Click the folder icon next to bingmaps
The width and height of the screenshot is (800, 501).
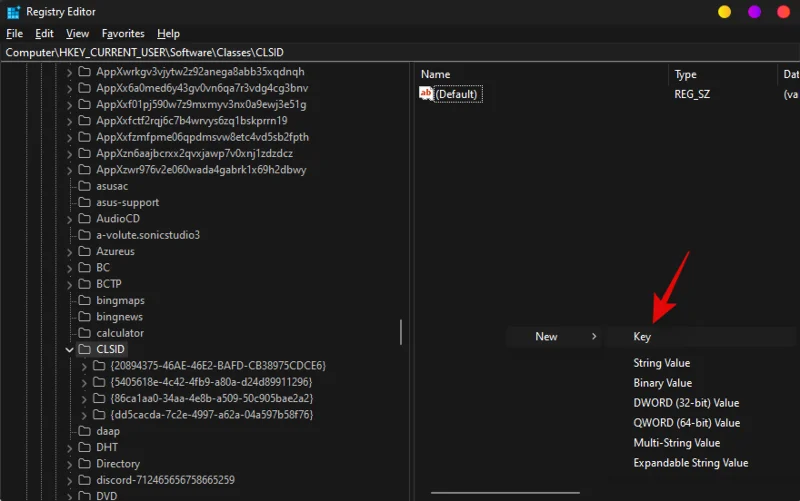pos(85,300)
